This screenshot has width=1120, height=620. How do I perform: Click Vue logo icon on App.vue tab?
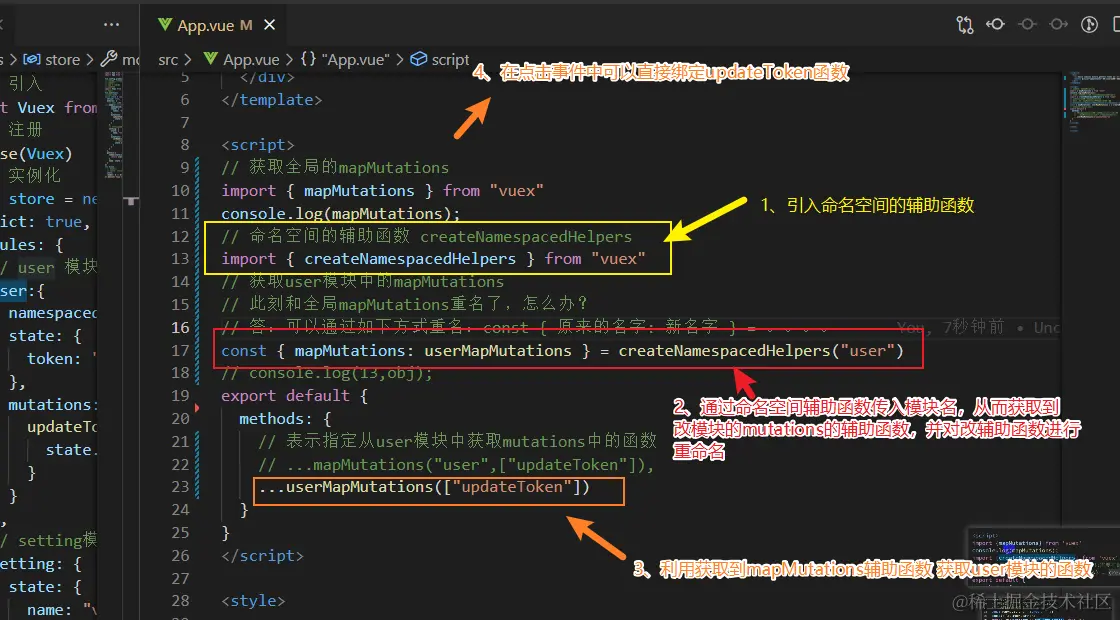point(165,25)
